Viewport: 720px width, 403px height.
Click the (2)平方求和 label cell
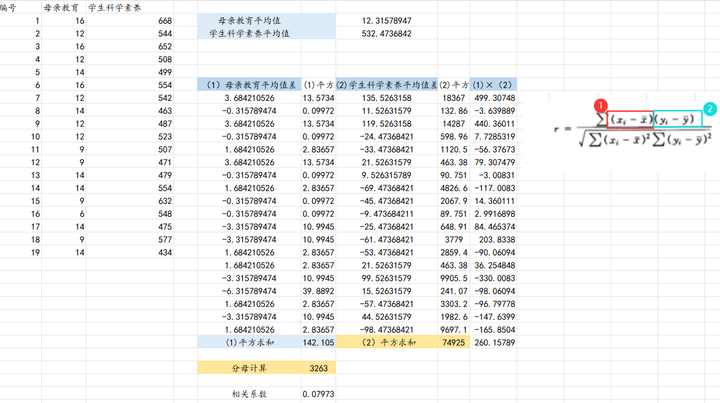pos(387,342)
